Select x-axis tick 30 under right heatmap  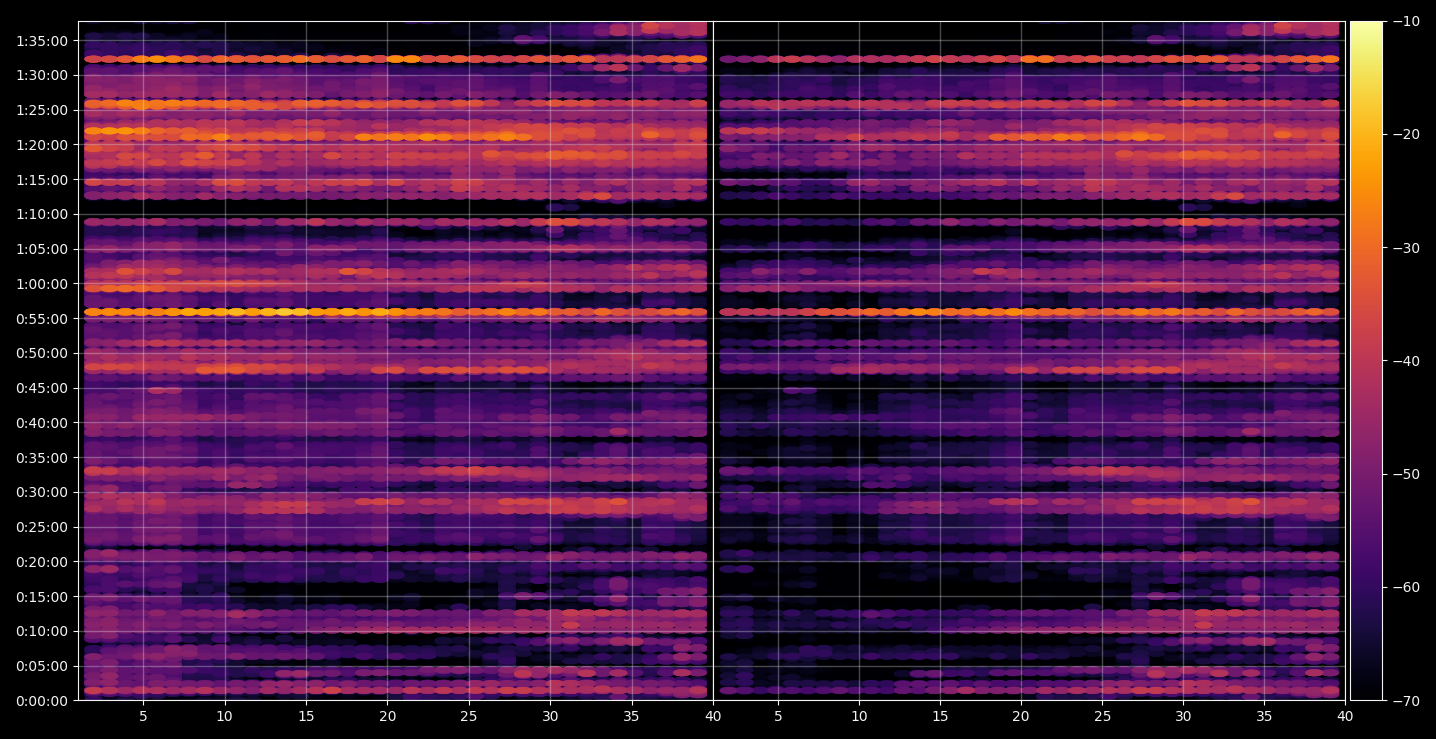click(x=1184, y=717)
